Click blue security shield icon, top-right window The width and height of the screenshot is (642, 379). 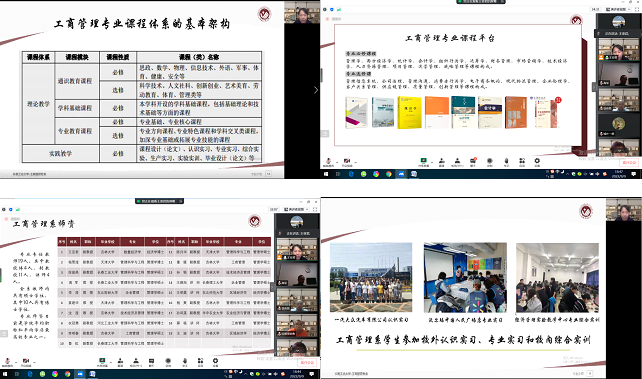[332, 9]
